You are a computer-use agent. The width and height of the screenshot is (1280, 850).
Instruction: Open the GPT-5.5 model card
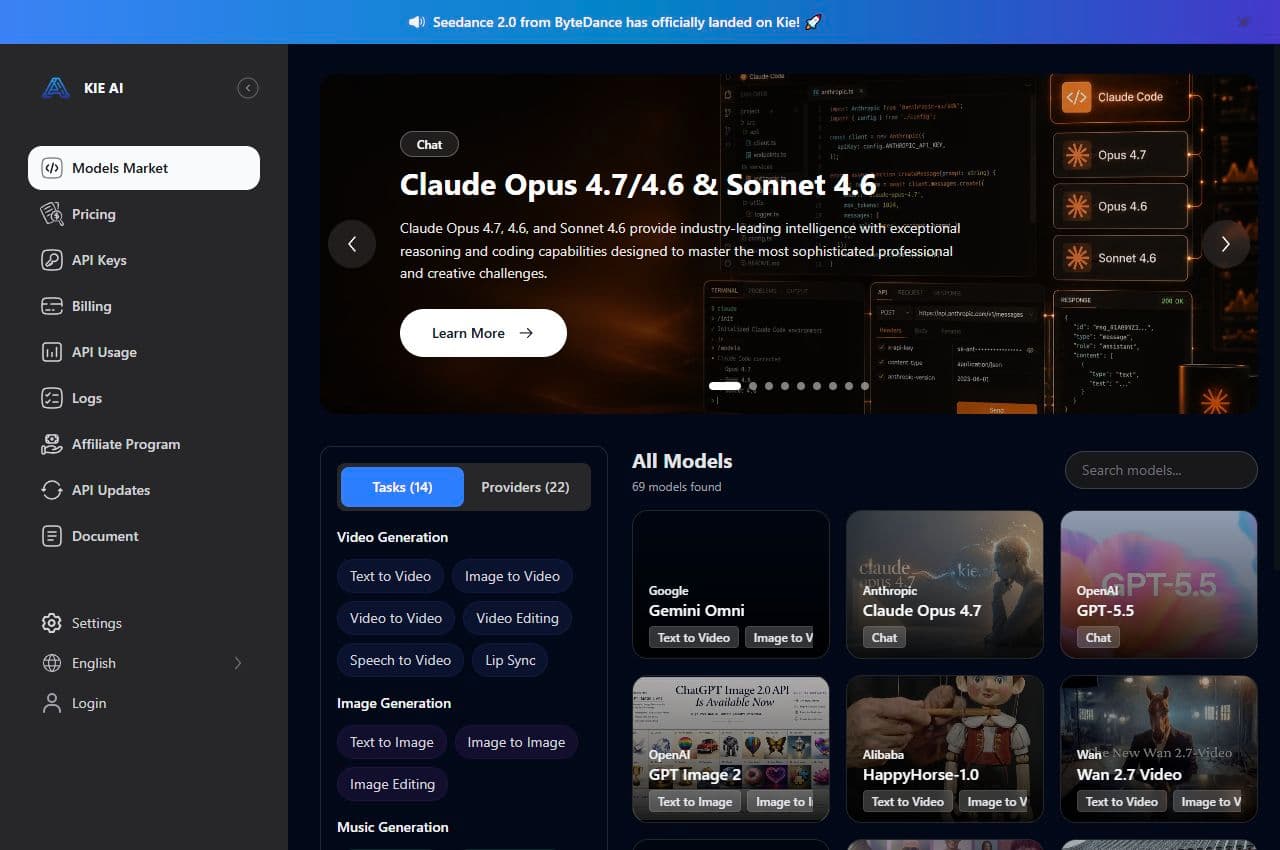click(1159, 584)
